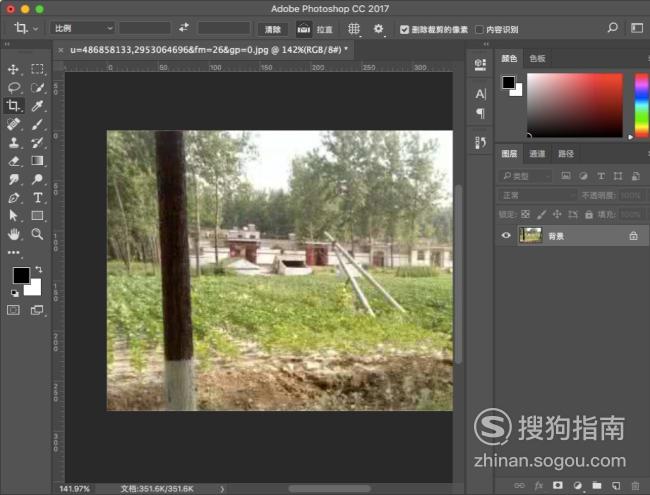Screen dimensions: 650x495
Task: Open the Edit Toolbar three-dots menu
Action: point(13,252)
